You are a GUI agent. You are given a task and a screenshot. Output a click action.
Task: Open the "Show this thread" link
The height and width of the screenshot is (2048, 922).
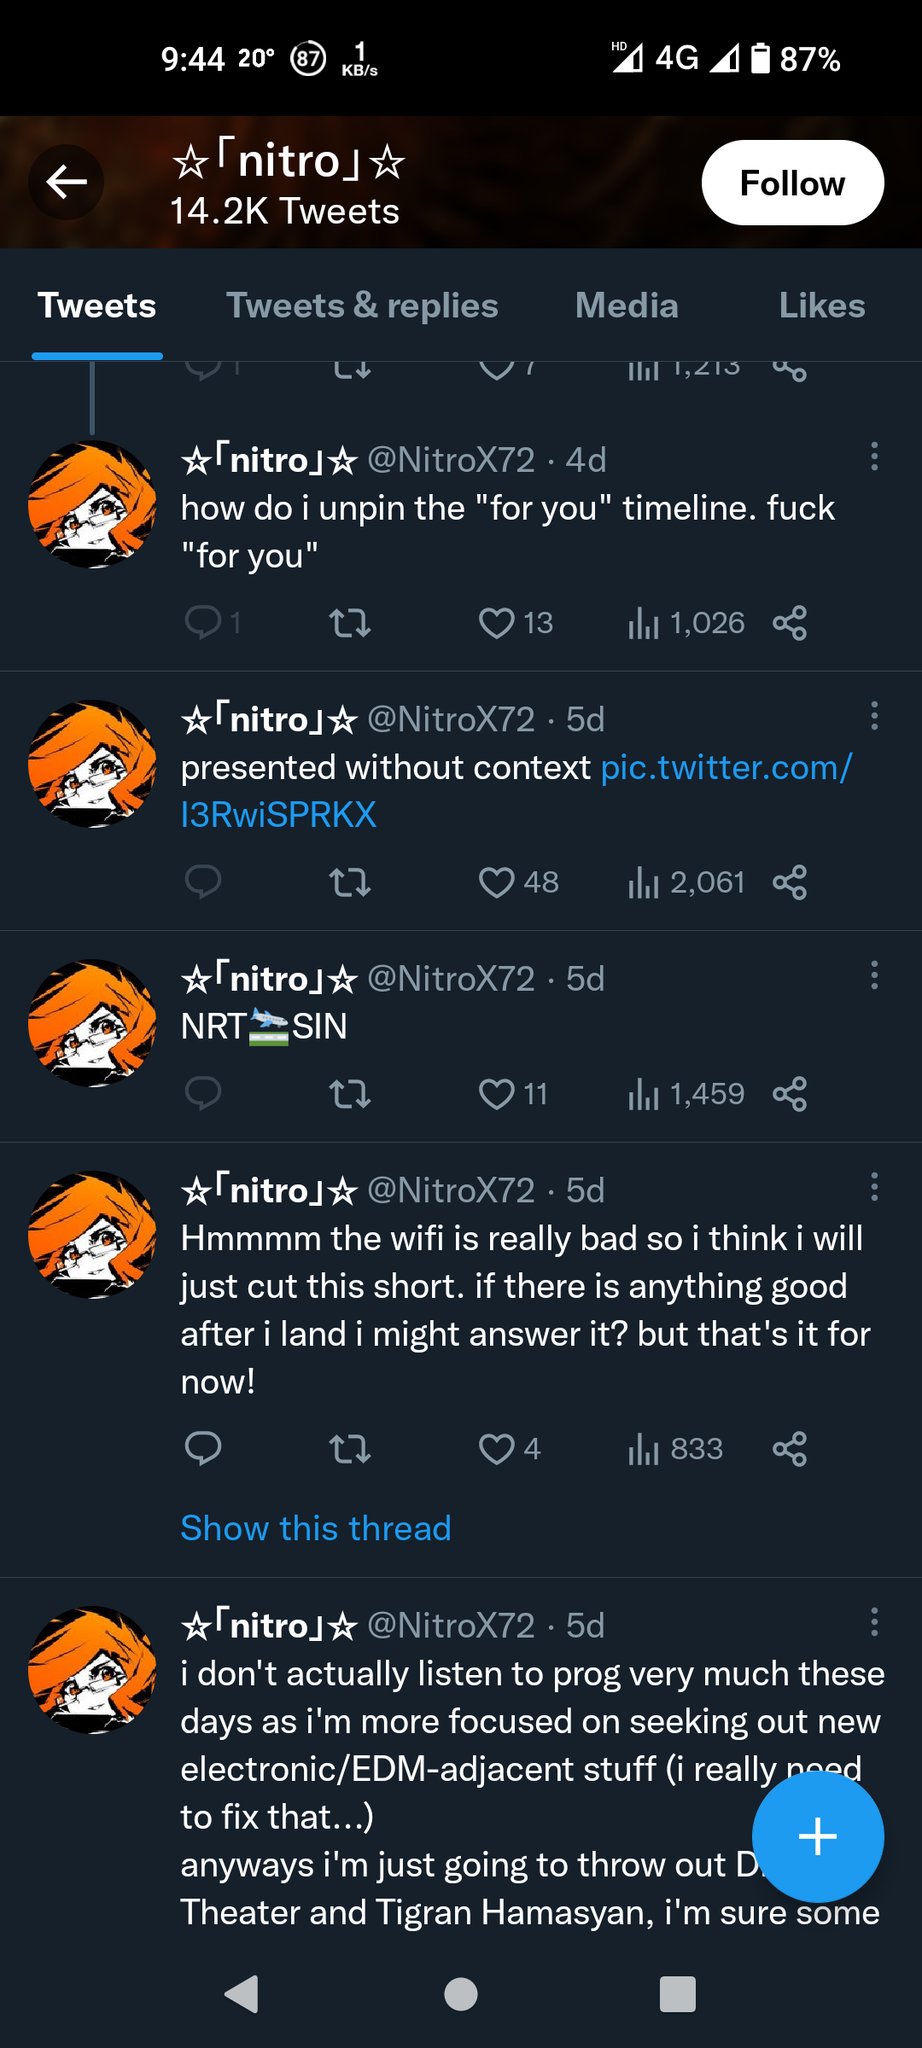(315, 1528)
